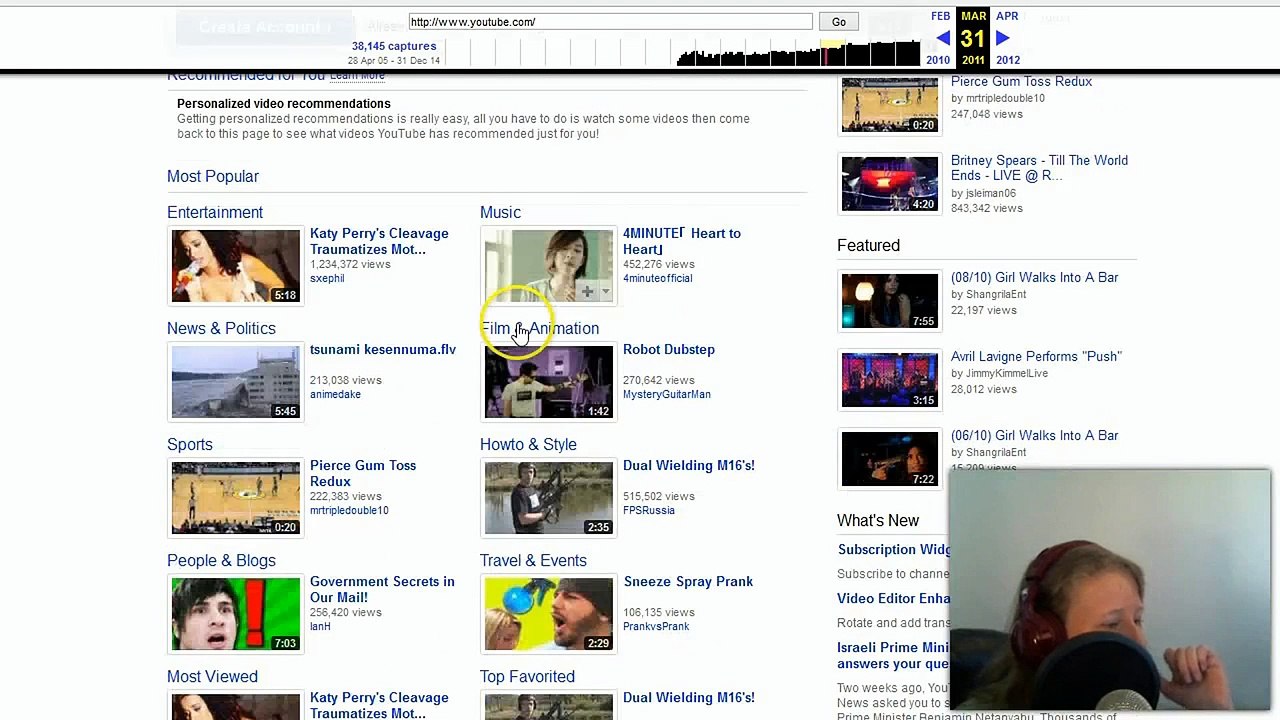This screenshot has width=1280, height=720.
Task: Play the Sneeze Spray Prank thumbnail
Action: tap(548, 613)
